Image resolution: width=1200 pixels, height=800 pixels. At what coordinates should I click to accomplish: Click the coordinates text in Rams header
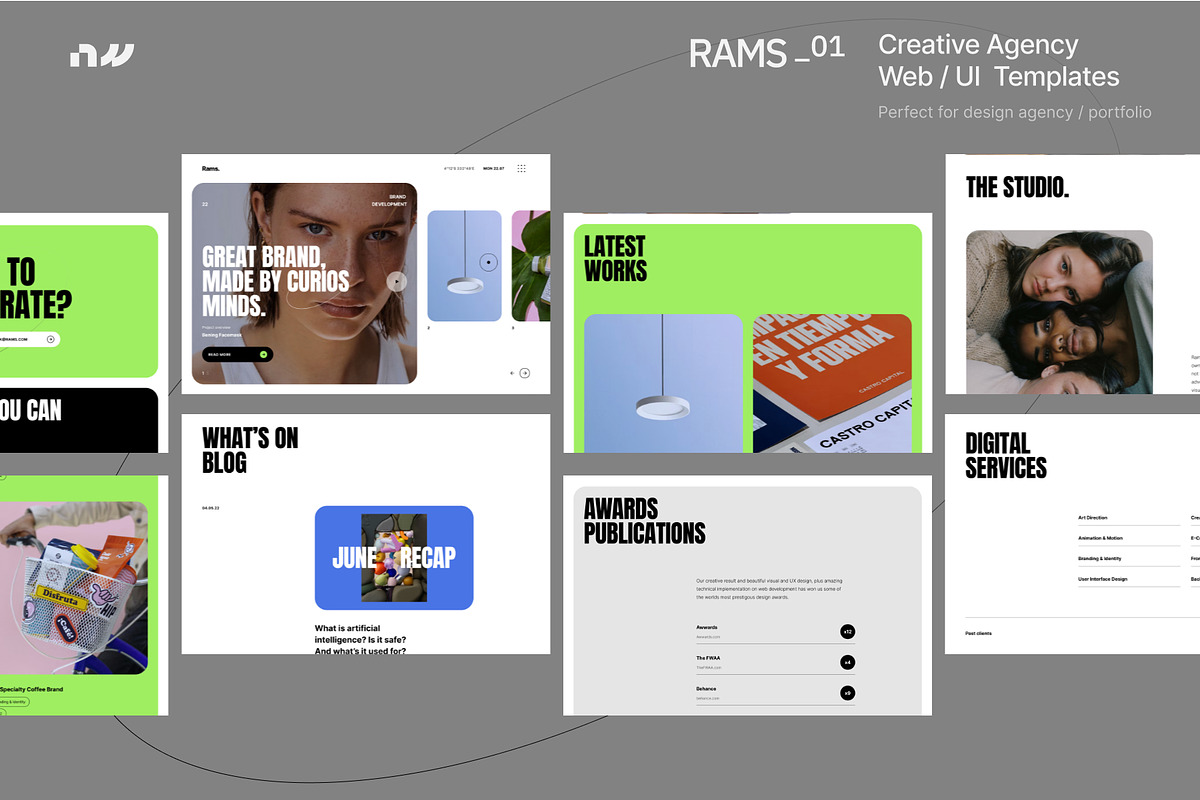459,168
